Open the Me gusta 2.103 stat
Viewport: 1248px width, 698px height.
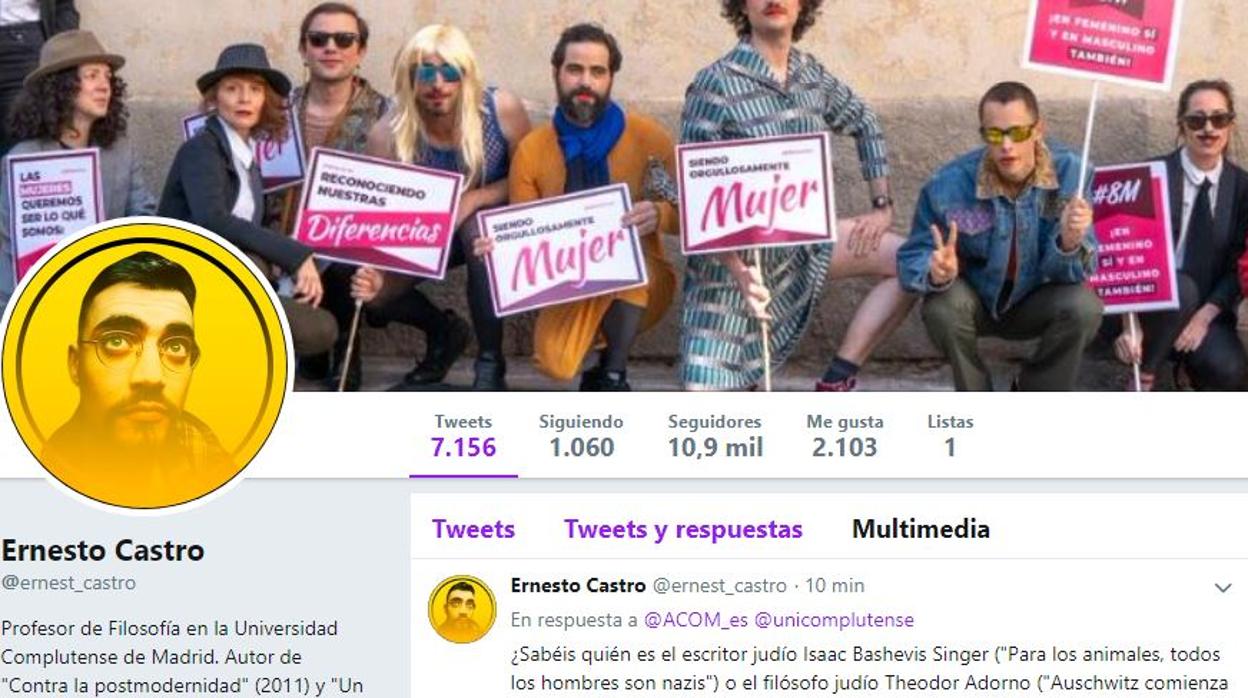click(x=845, y=436)
